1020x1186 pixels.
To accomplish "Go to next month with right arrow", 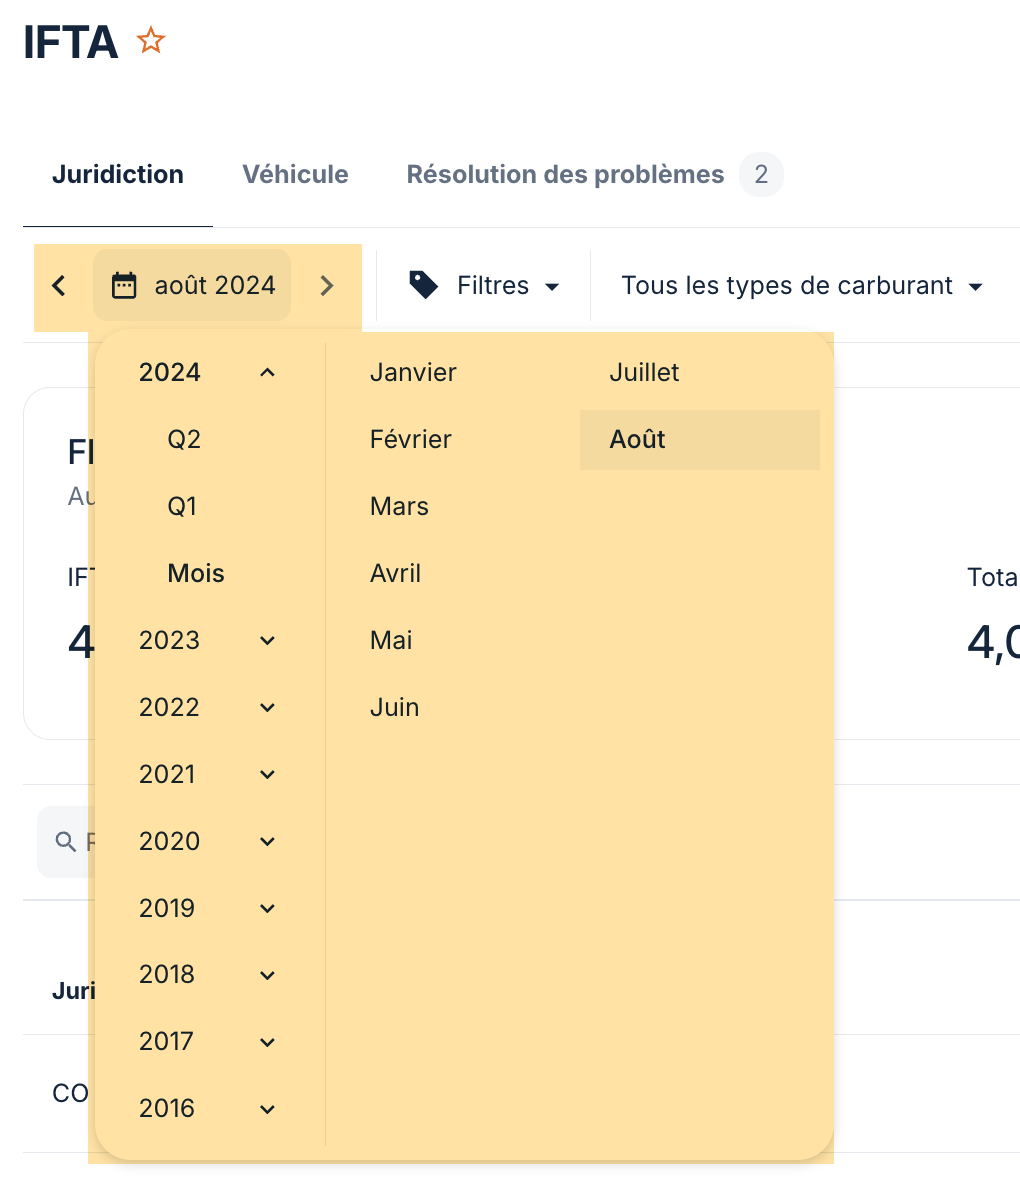I will [x=327, y=286].
